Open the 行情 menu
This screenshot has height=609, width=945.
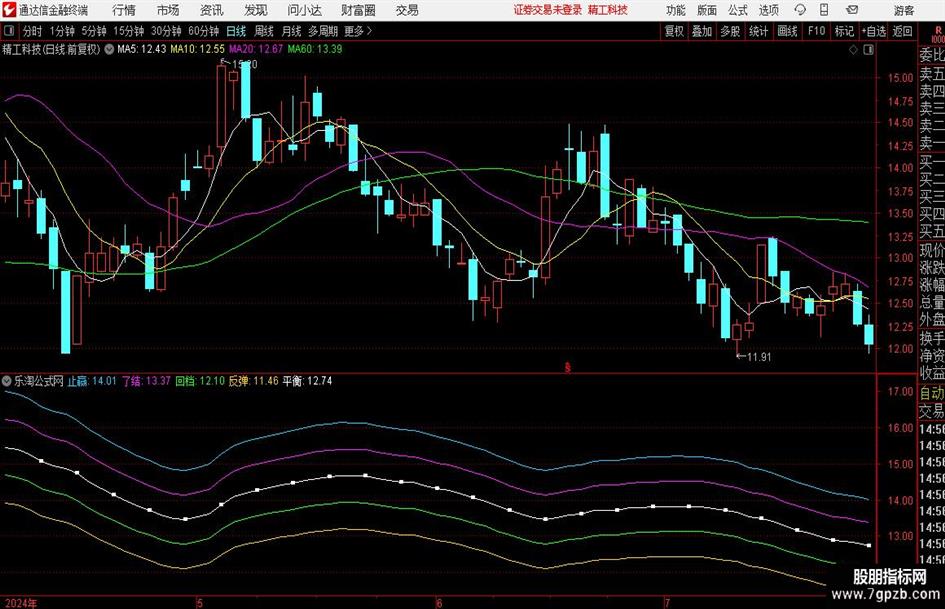(124, 10)
